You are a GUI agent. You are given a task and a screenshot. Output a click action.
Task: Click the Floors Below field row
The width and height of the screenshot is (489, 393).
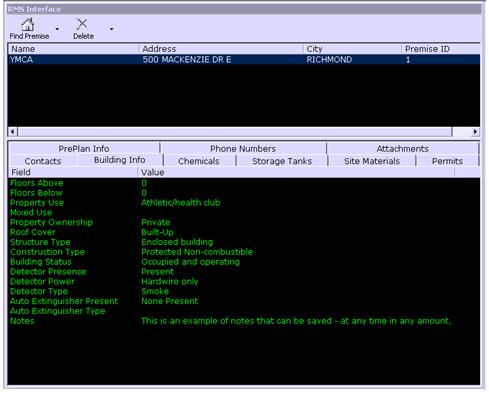point(244,193)
